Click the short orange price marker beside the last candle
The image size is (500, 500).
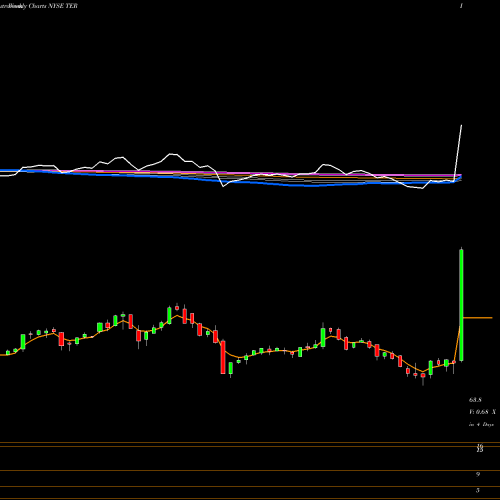point(478,318)
